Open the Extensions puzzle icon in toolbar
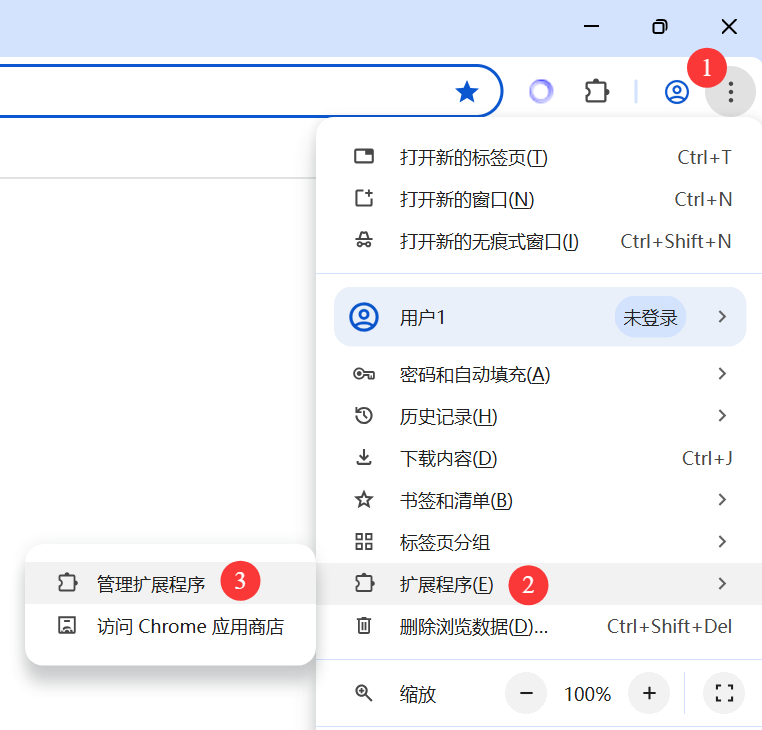 click(597, 93)
